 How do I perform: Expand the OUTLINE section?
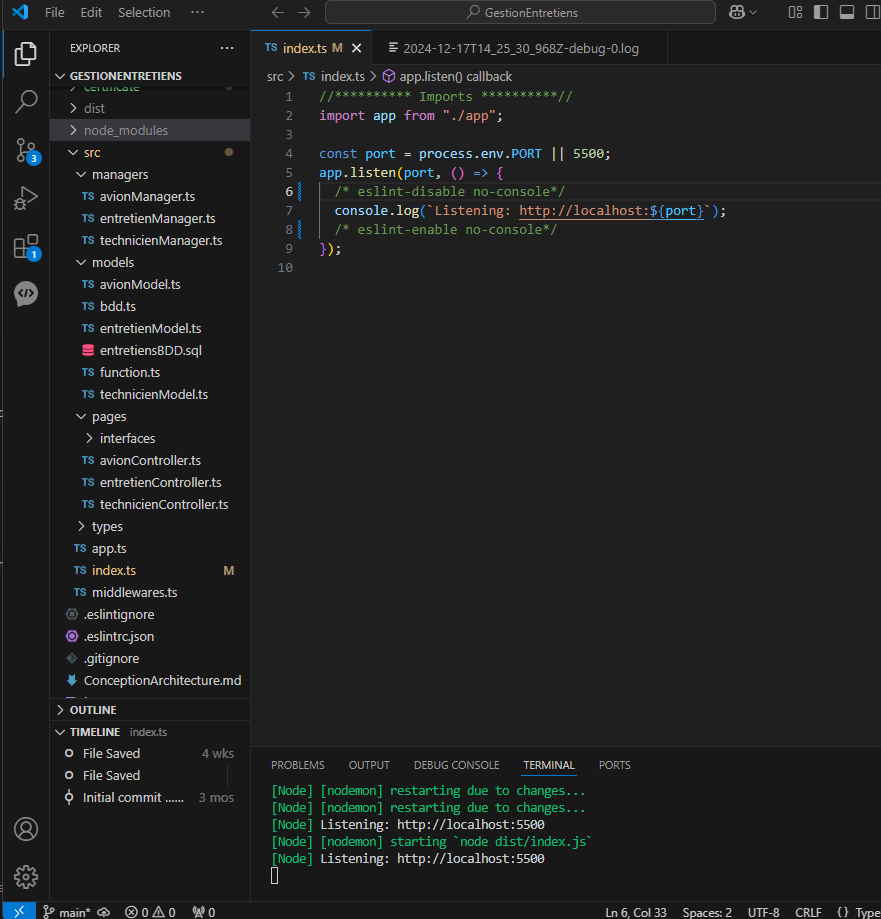[150, 710]
